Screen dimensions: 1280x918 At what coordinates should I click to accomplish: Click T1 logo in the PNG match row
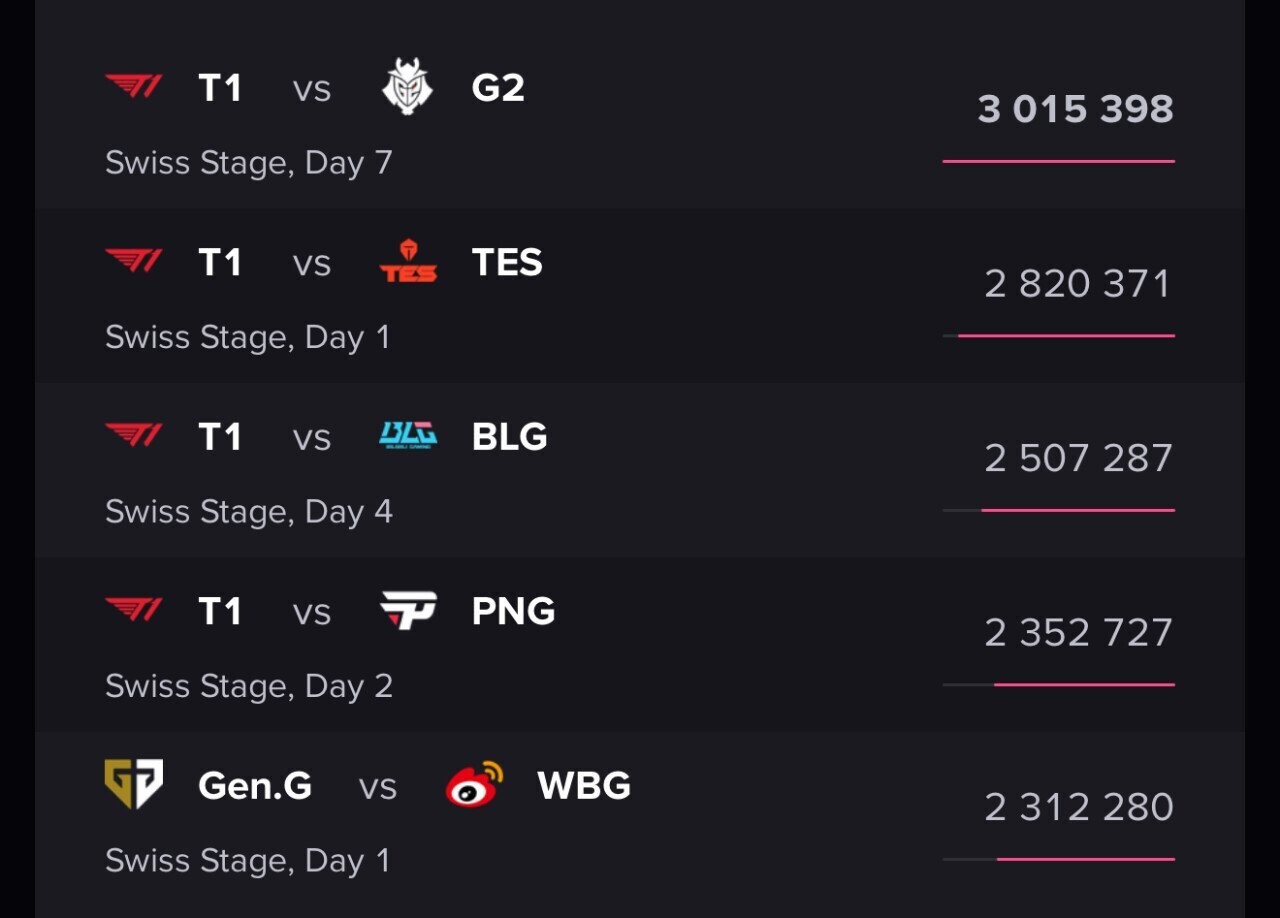coord(134,610)
